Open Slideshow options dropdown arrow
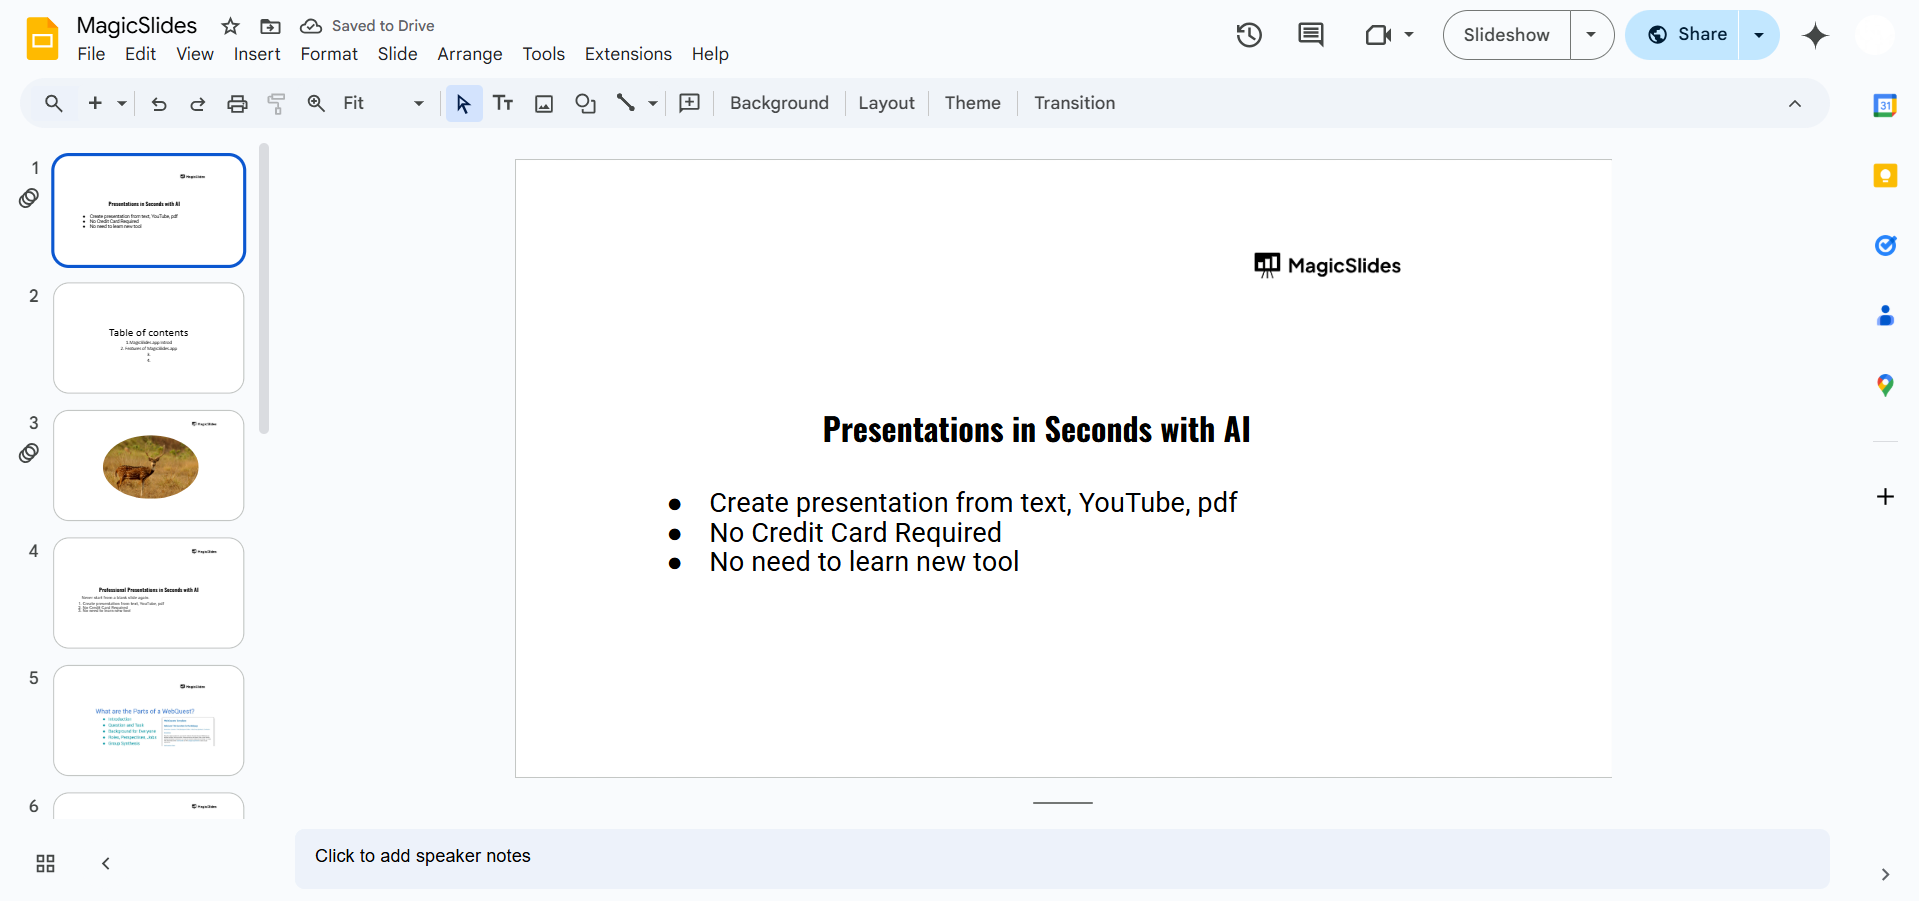 [x=1591, y=35]
